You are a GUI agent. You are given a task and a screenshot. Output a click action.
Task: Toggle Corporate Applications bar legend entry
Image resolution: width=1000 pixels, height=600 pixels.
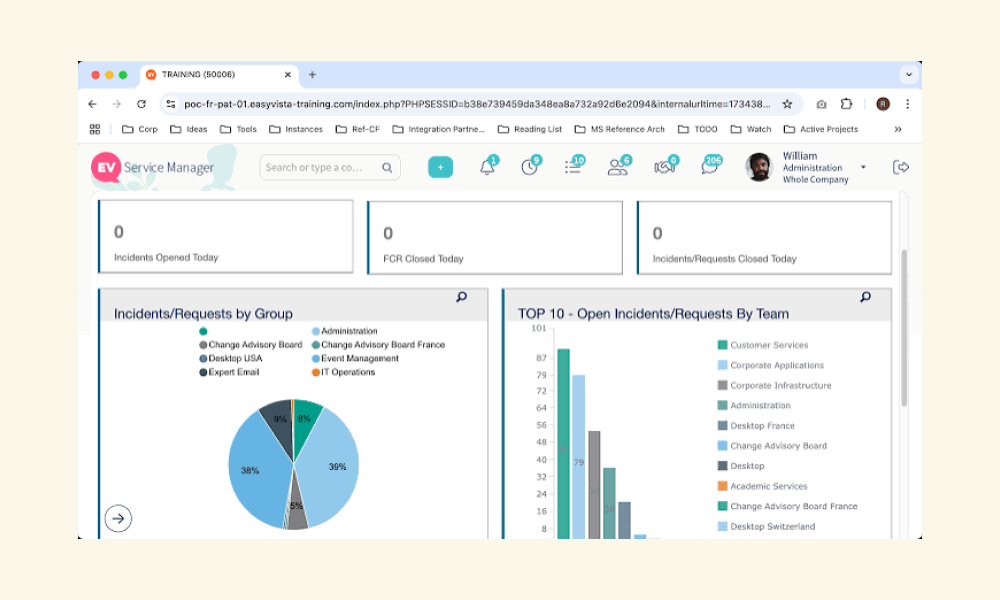pyautogui.click(x=770, y=365)
